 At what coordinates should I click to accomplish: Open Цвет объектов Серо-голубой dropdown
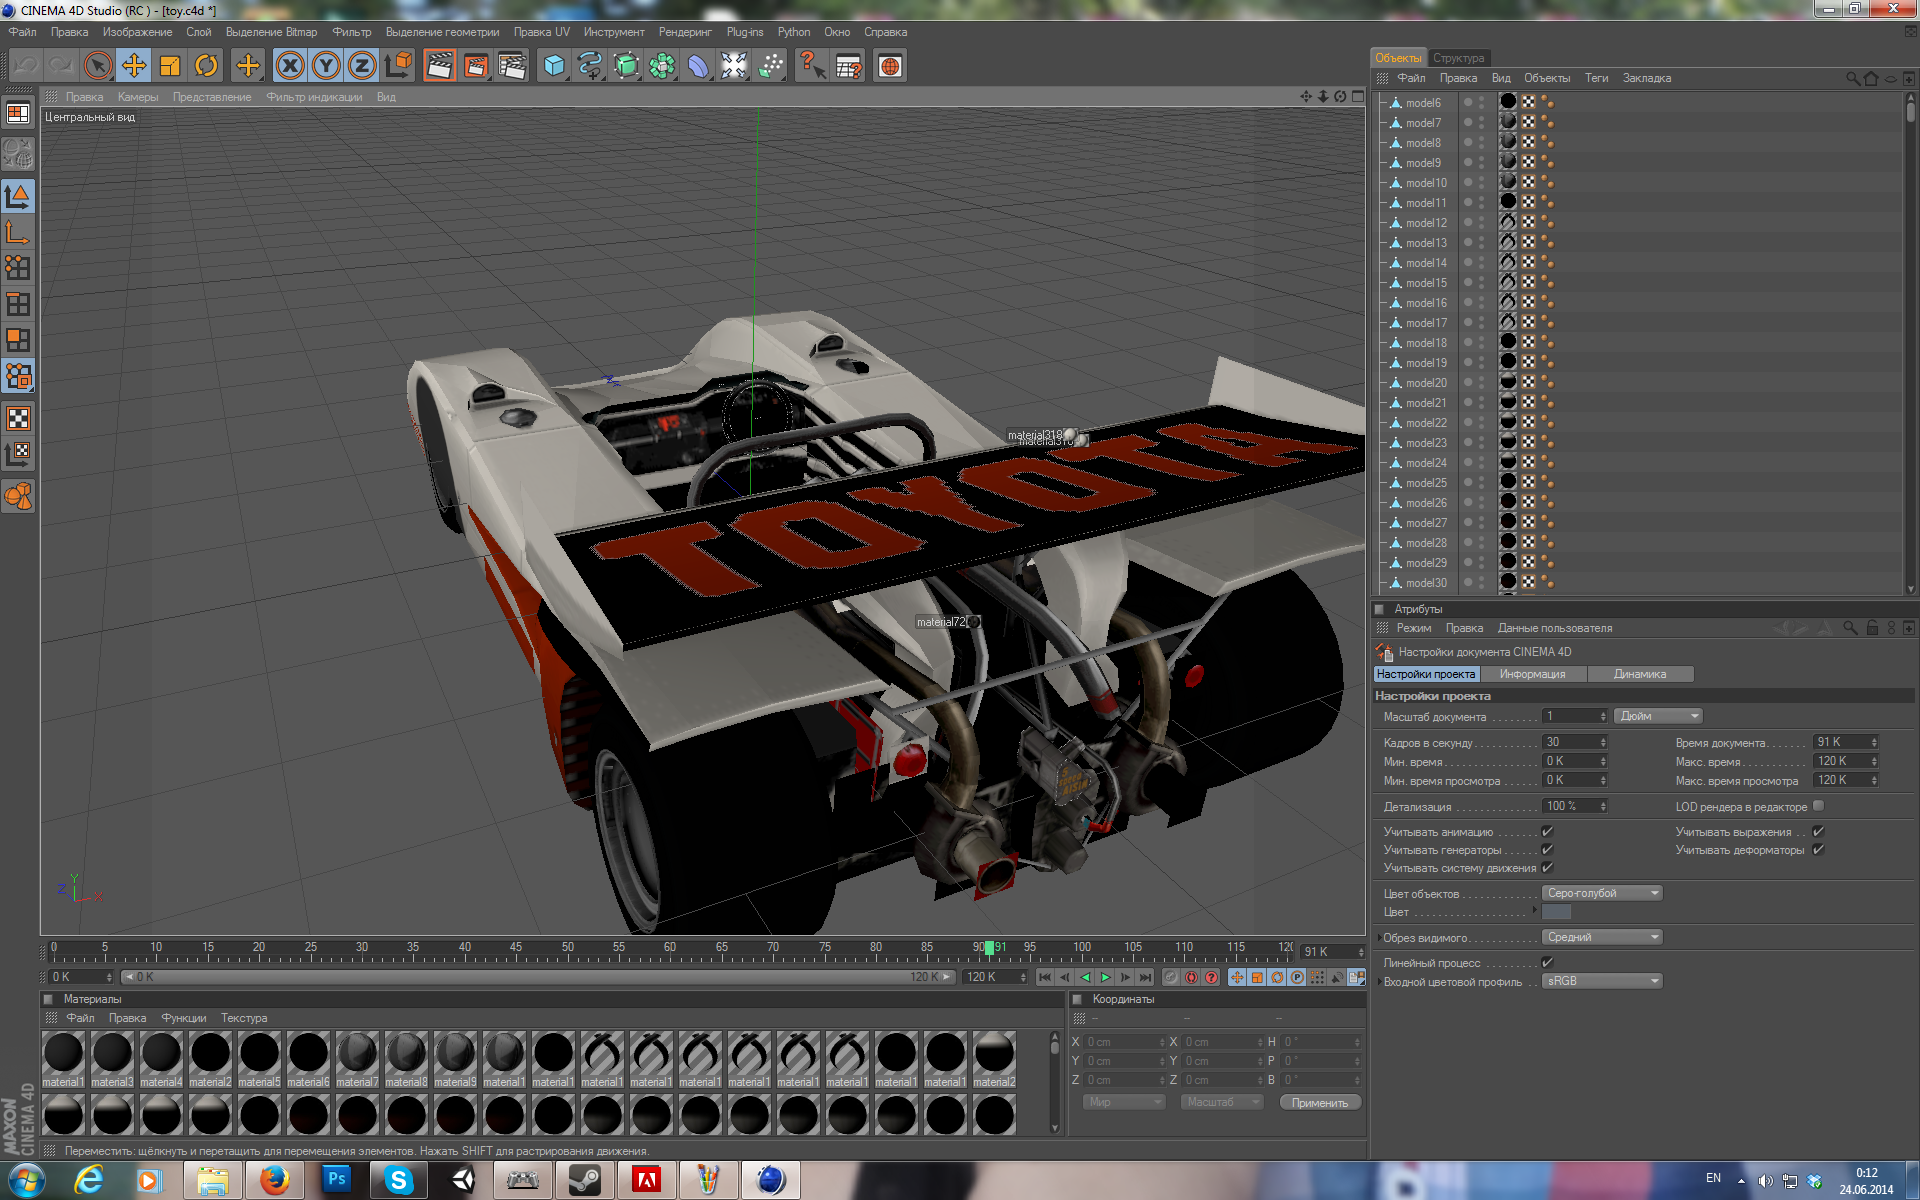[x=1602, y=893]
